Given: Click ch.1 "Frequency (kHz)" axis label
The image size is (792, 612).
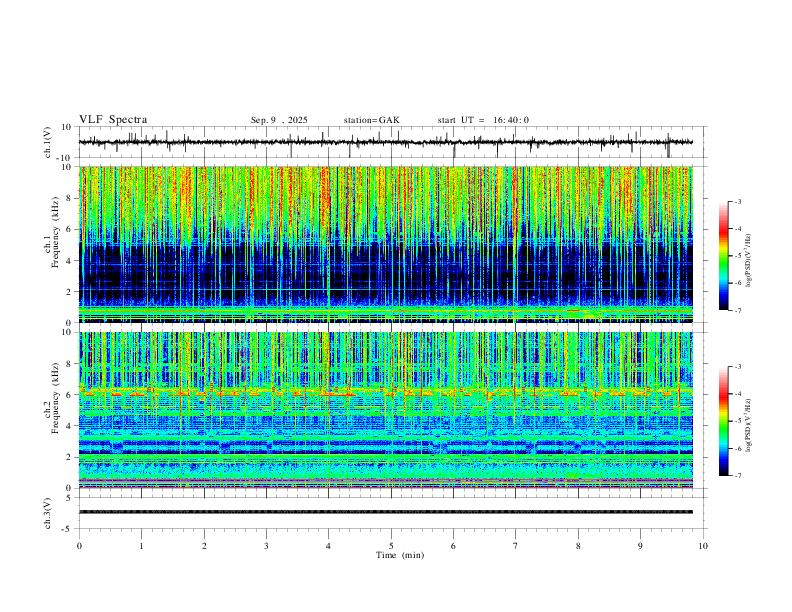Looking at the screenshot, I should click(x=53, y=233).
